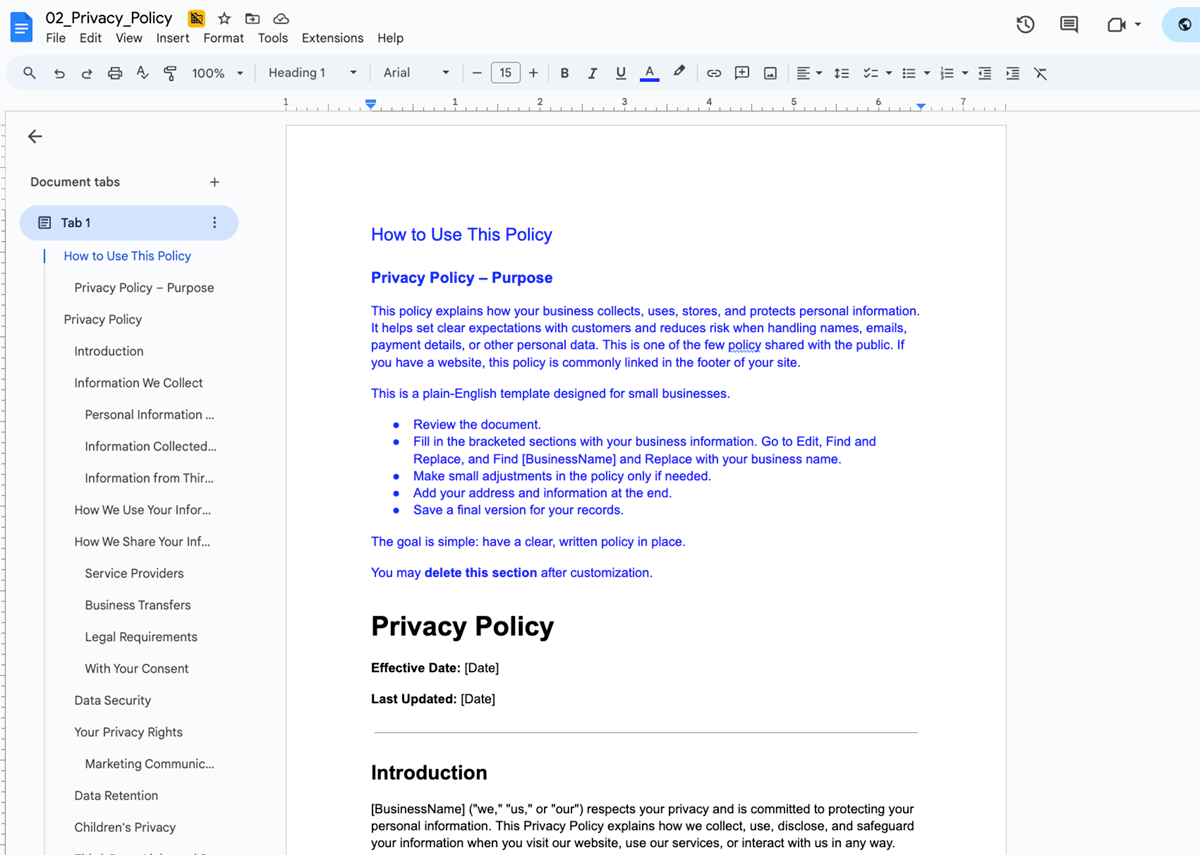Toggle Underline formatting

point(621,73)
